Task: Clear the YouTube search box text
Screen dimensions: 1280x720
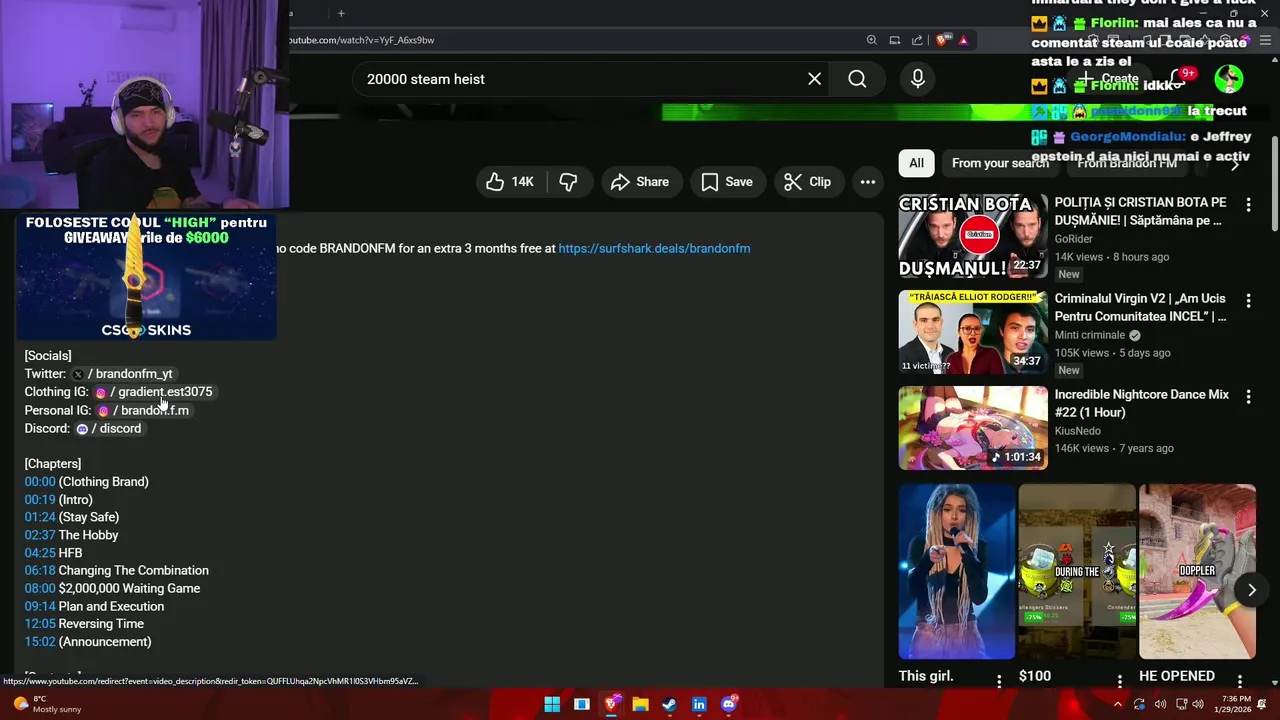Action: pos(814,79)
